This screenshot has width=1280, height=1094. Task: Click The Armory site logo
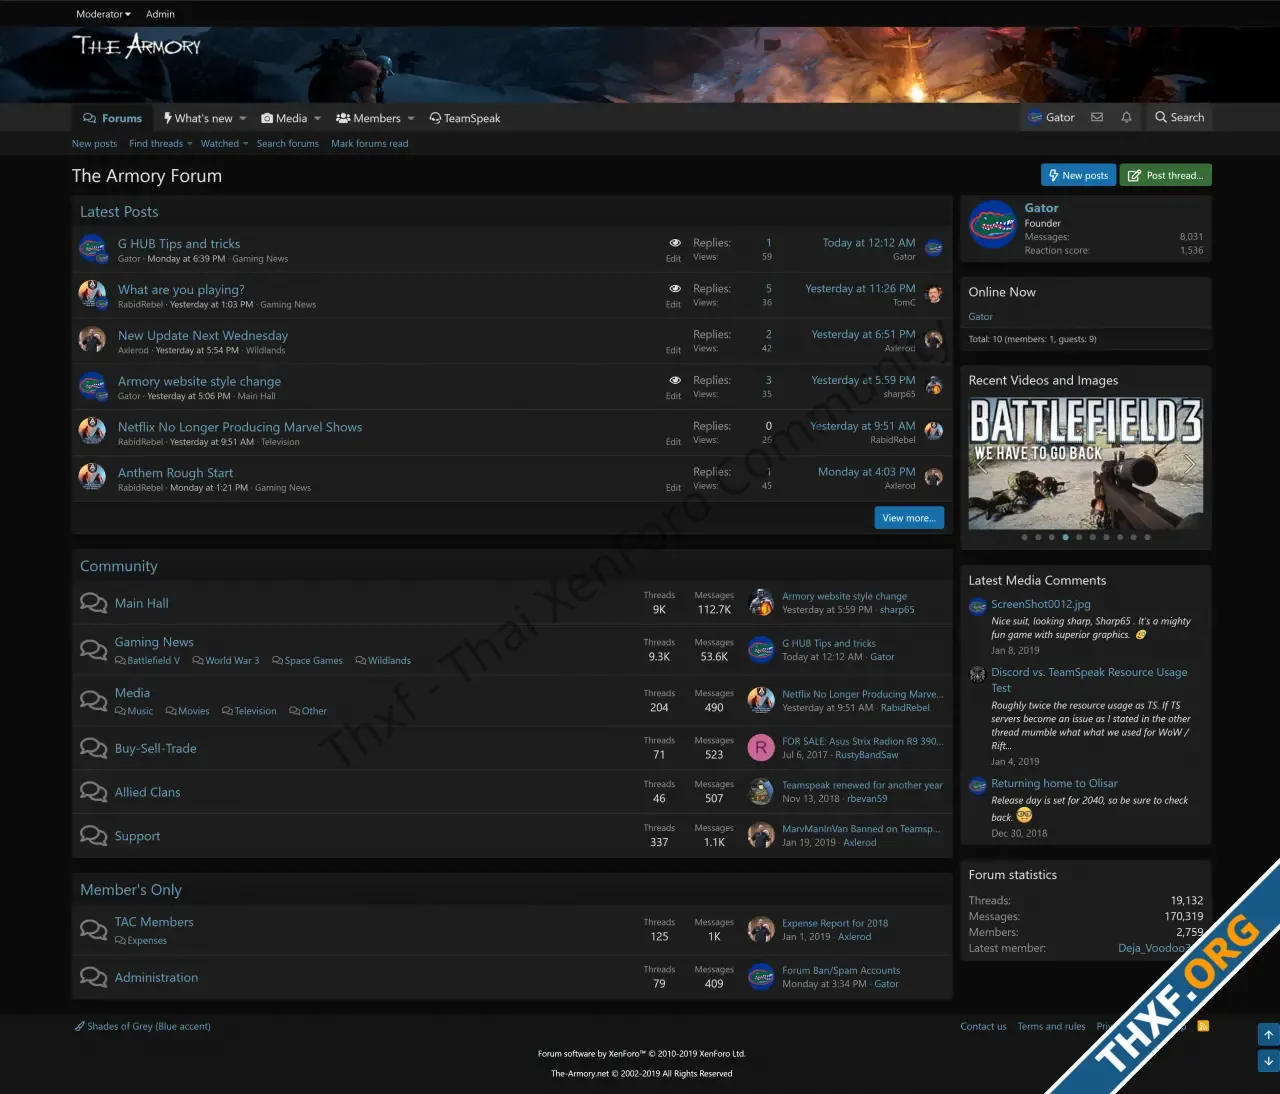(x=136, y=46)
